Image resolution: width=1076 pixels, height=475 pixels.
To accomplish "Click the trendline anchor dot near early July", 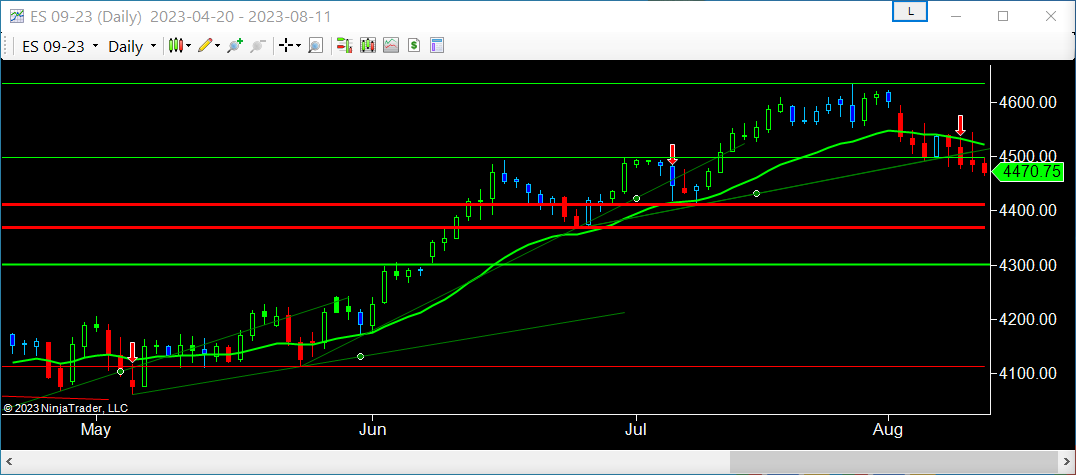I will coord(636,198).
